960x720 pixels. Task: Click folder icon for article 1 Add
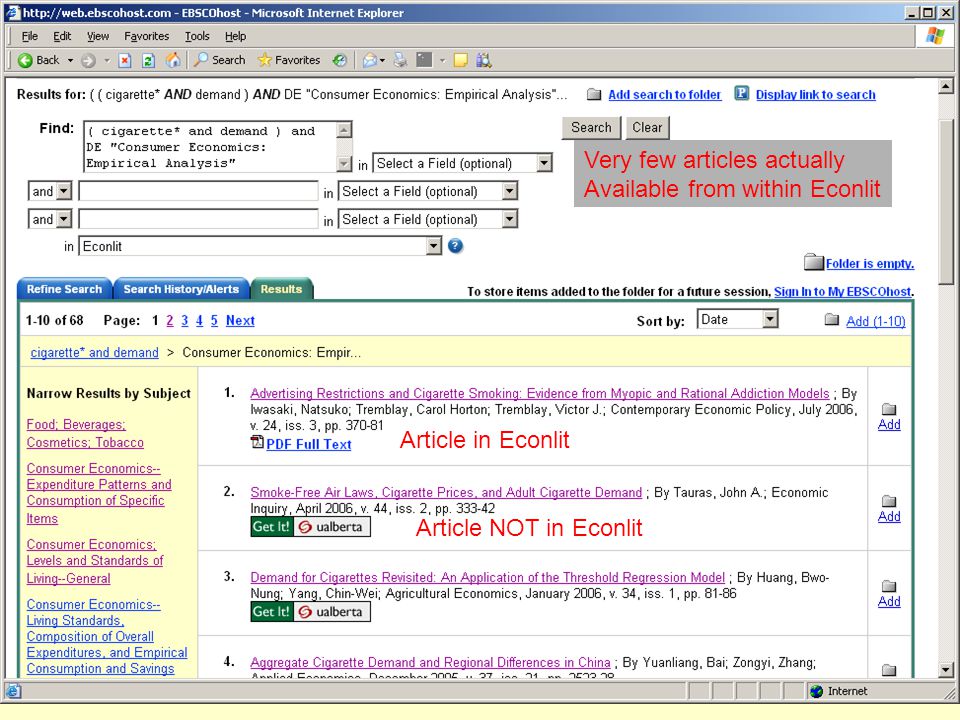pyautogui.click(x=889, y=409)
